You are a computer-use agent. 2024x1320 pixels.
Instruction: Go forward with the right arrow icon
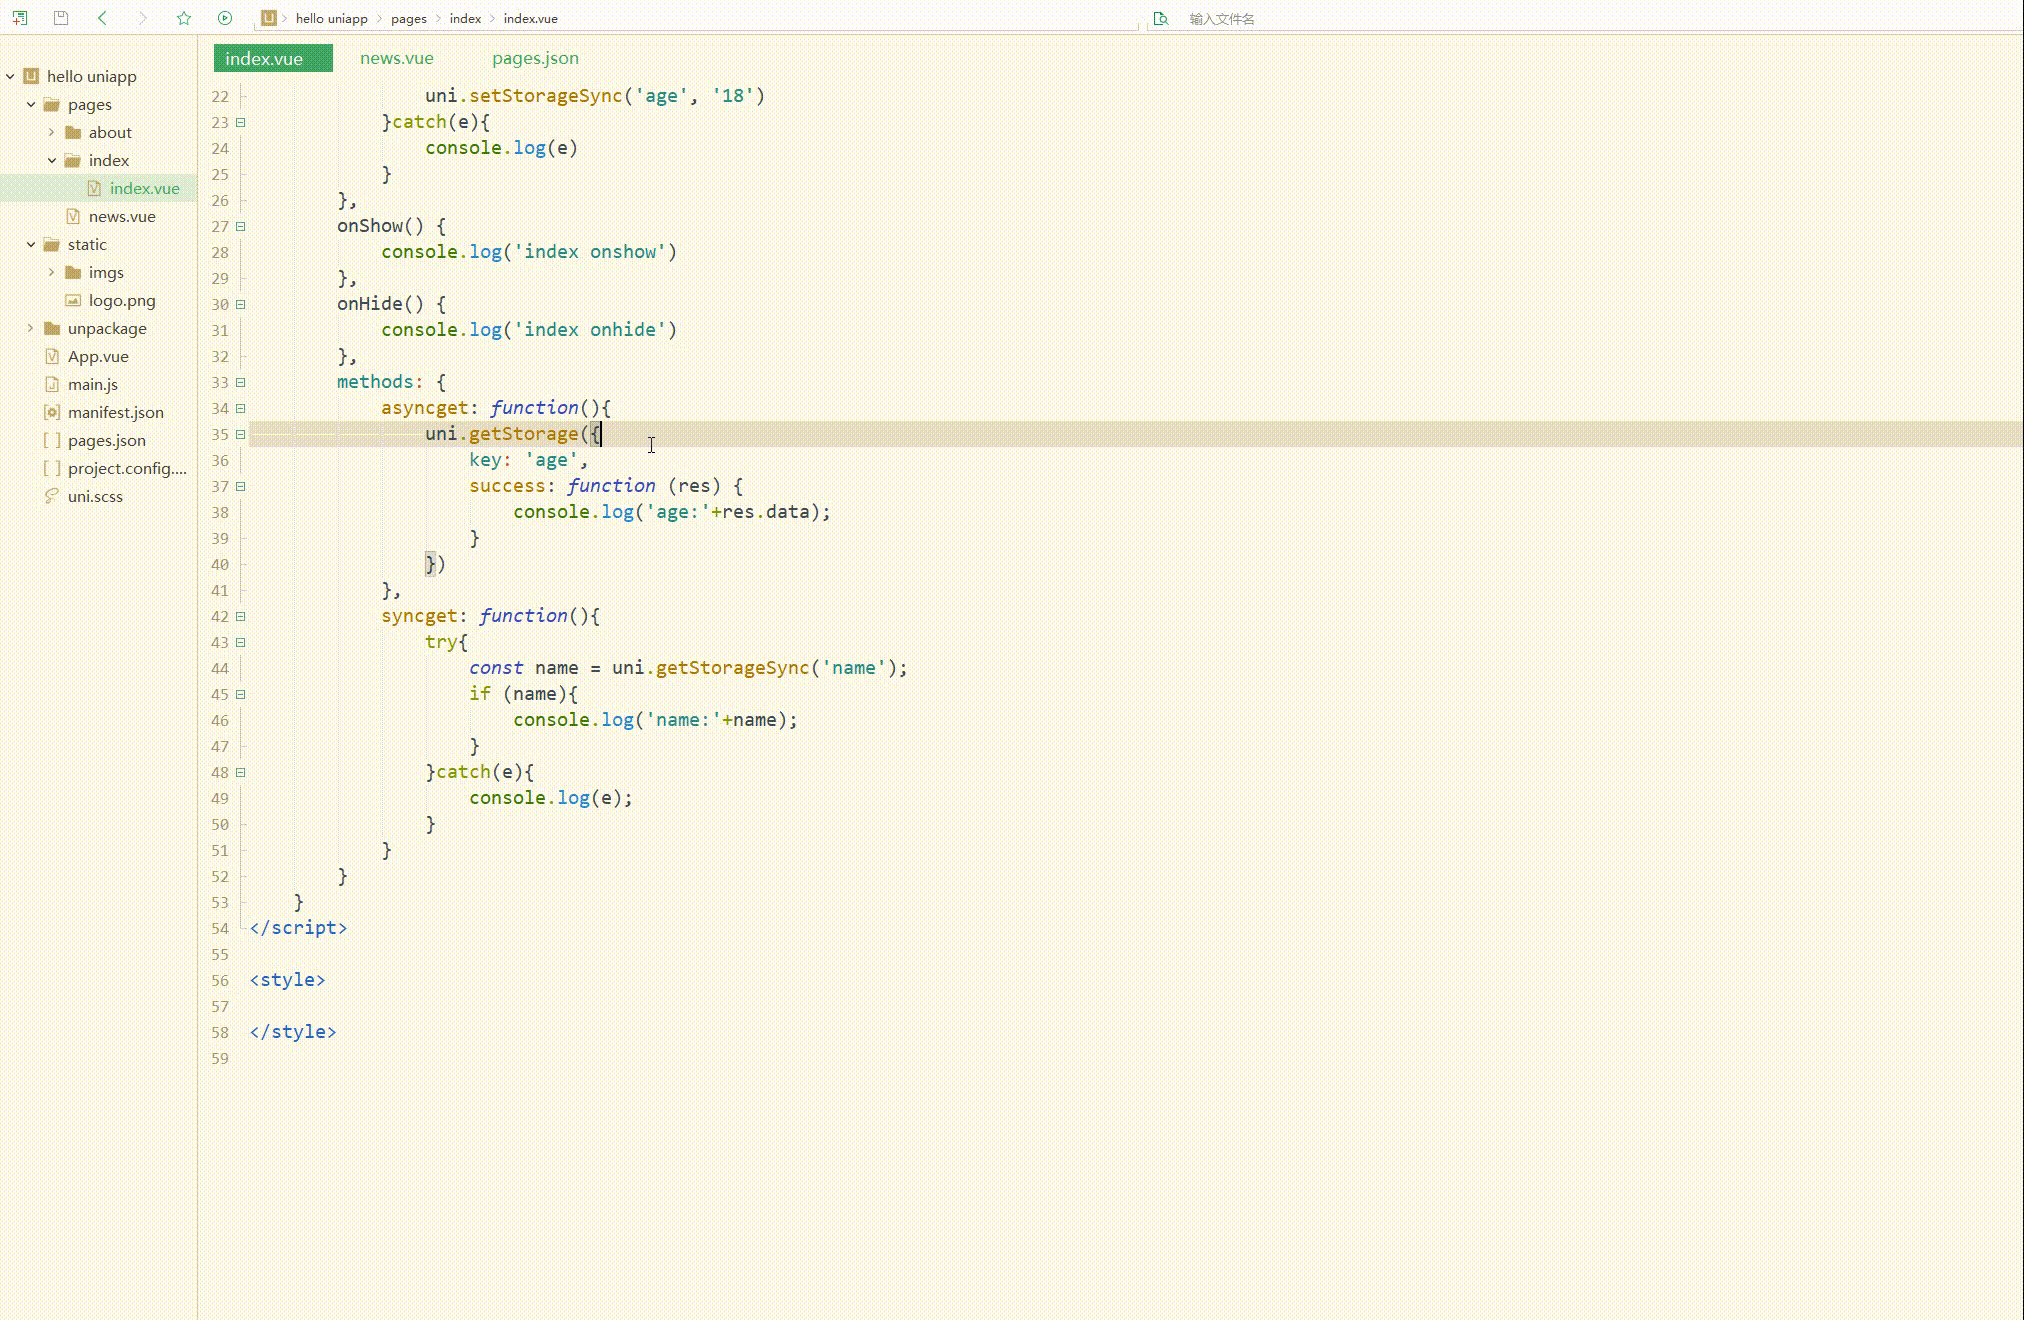click(x=142, y=18)
